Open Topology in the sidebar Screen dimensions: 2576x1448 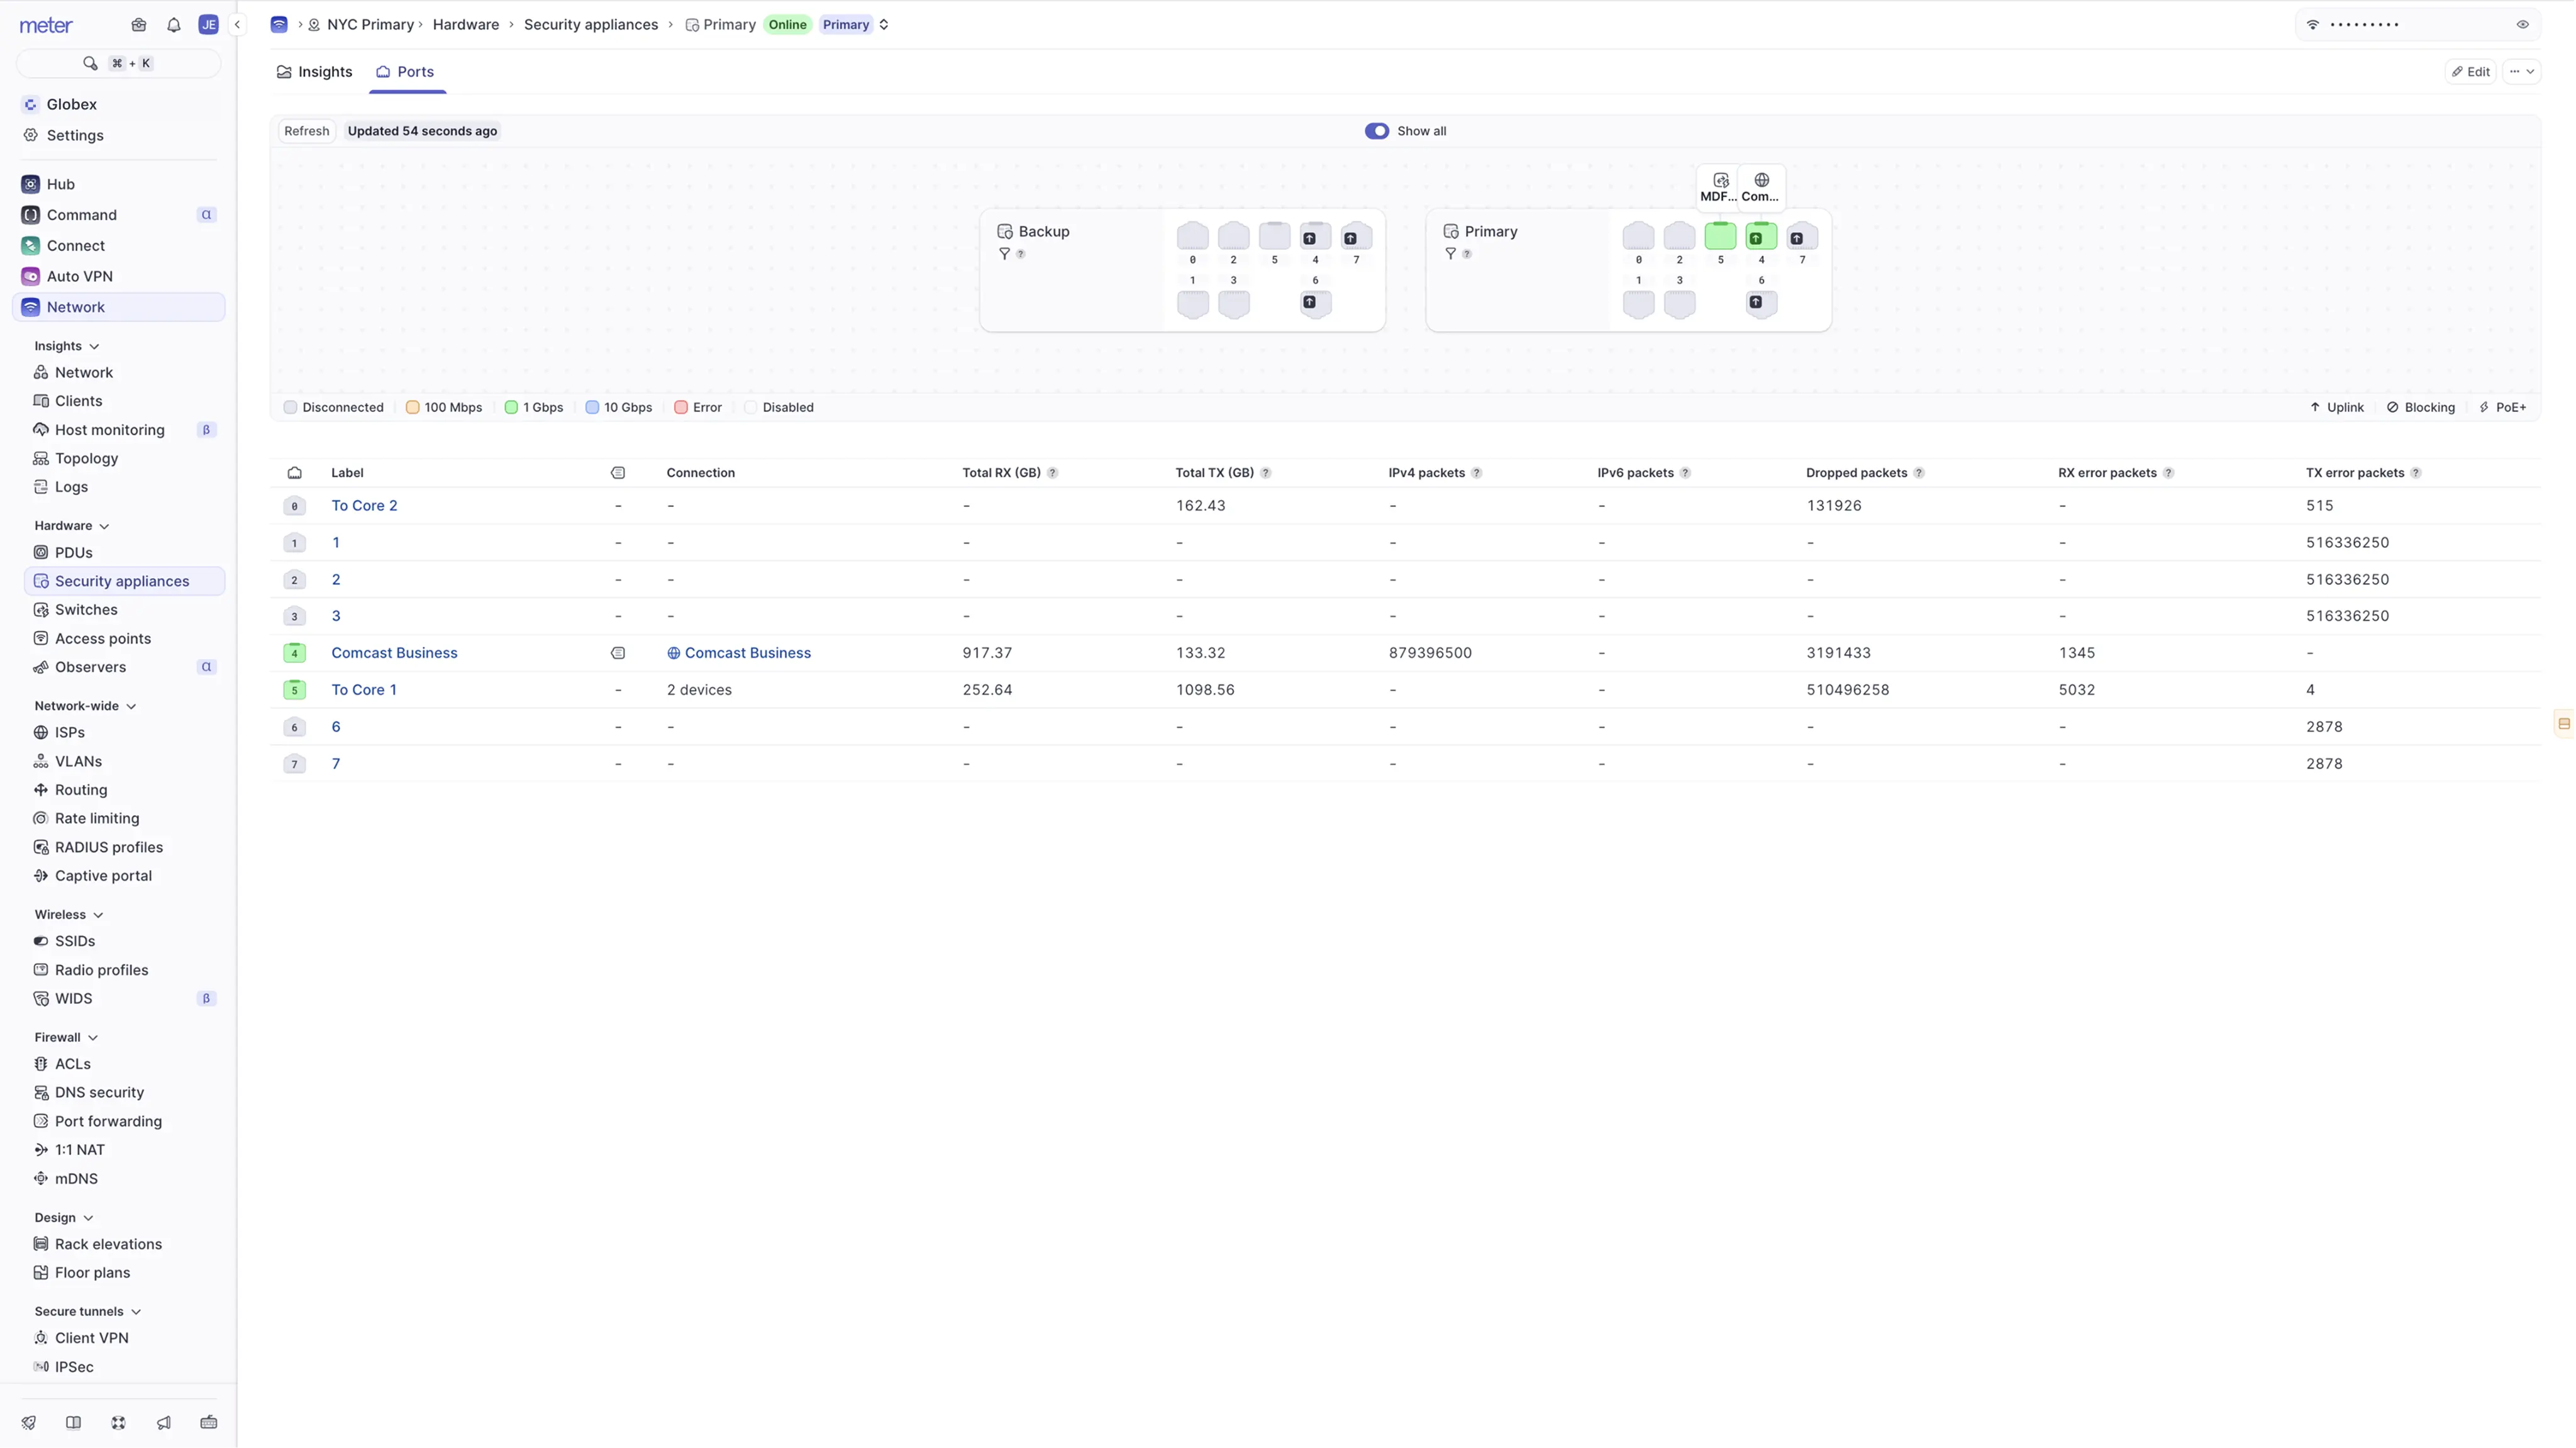[86, 458]
